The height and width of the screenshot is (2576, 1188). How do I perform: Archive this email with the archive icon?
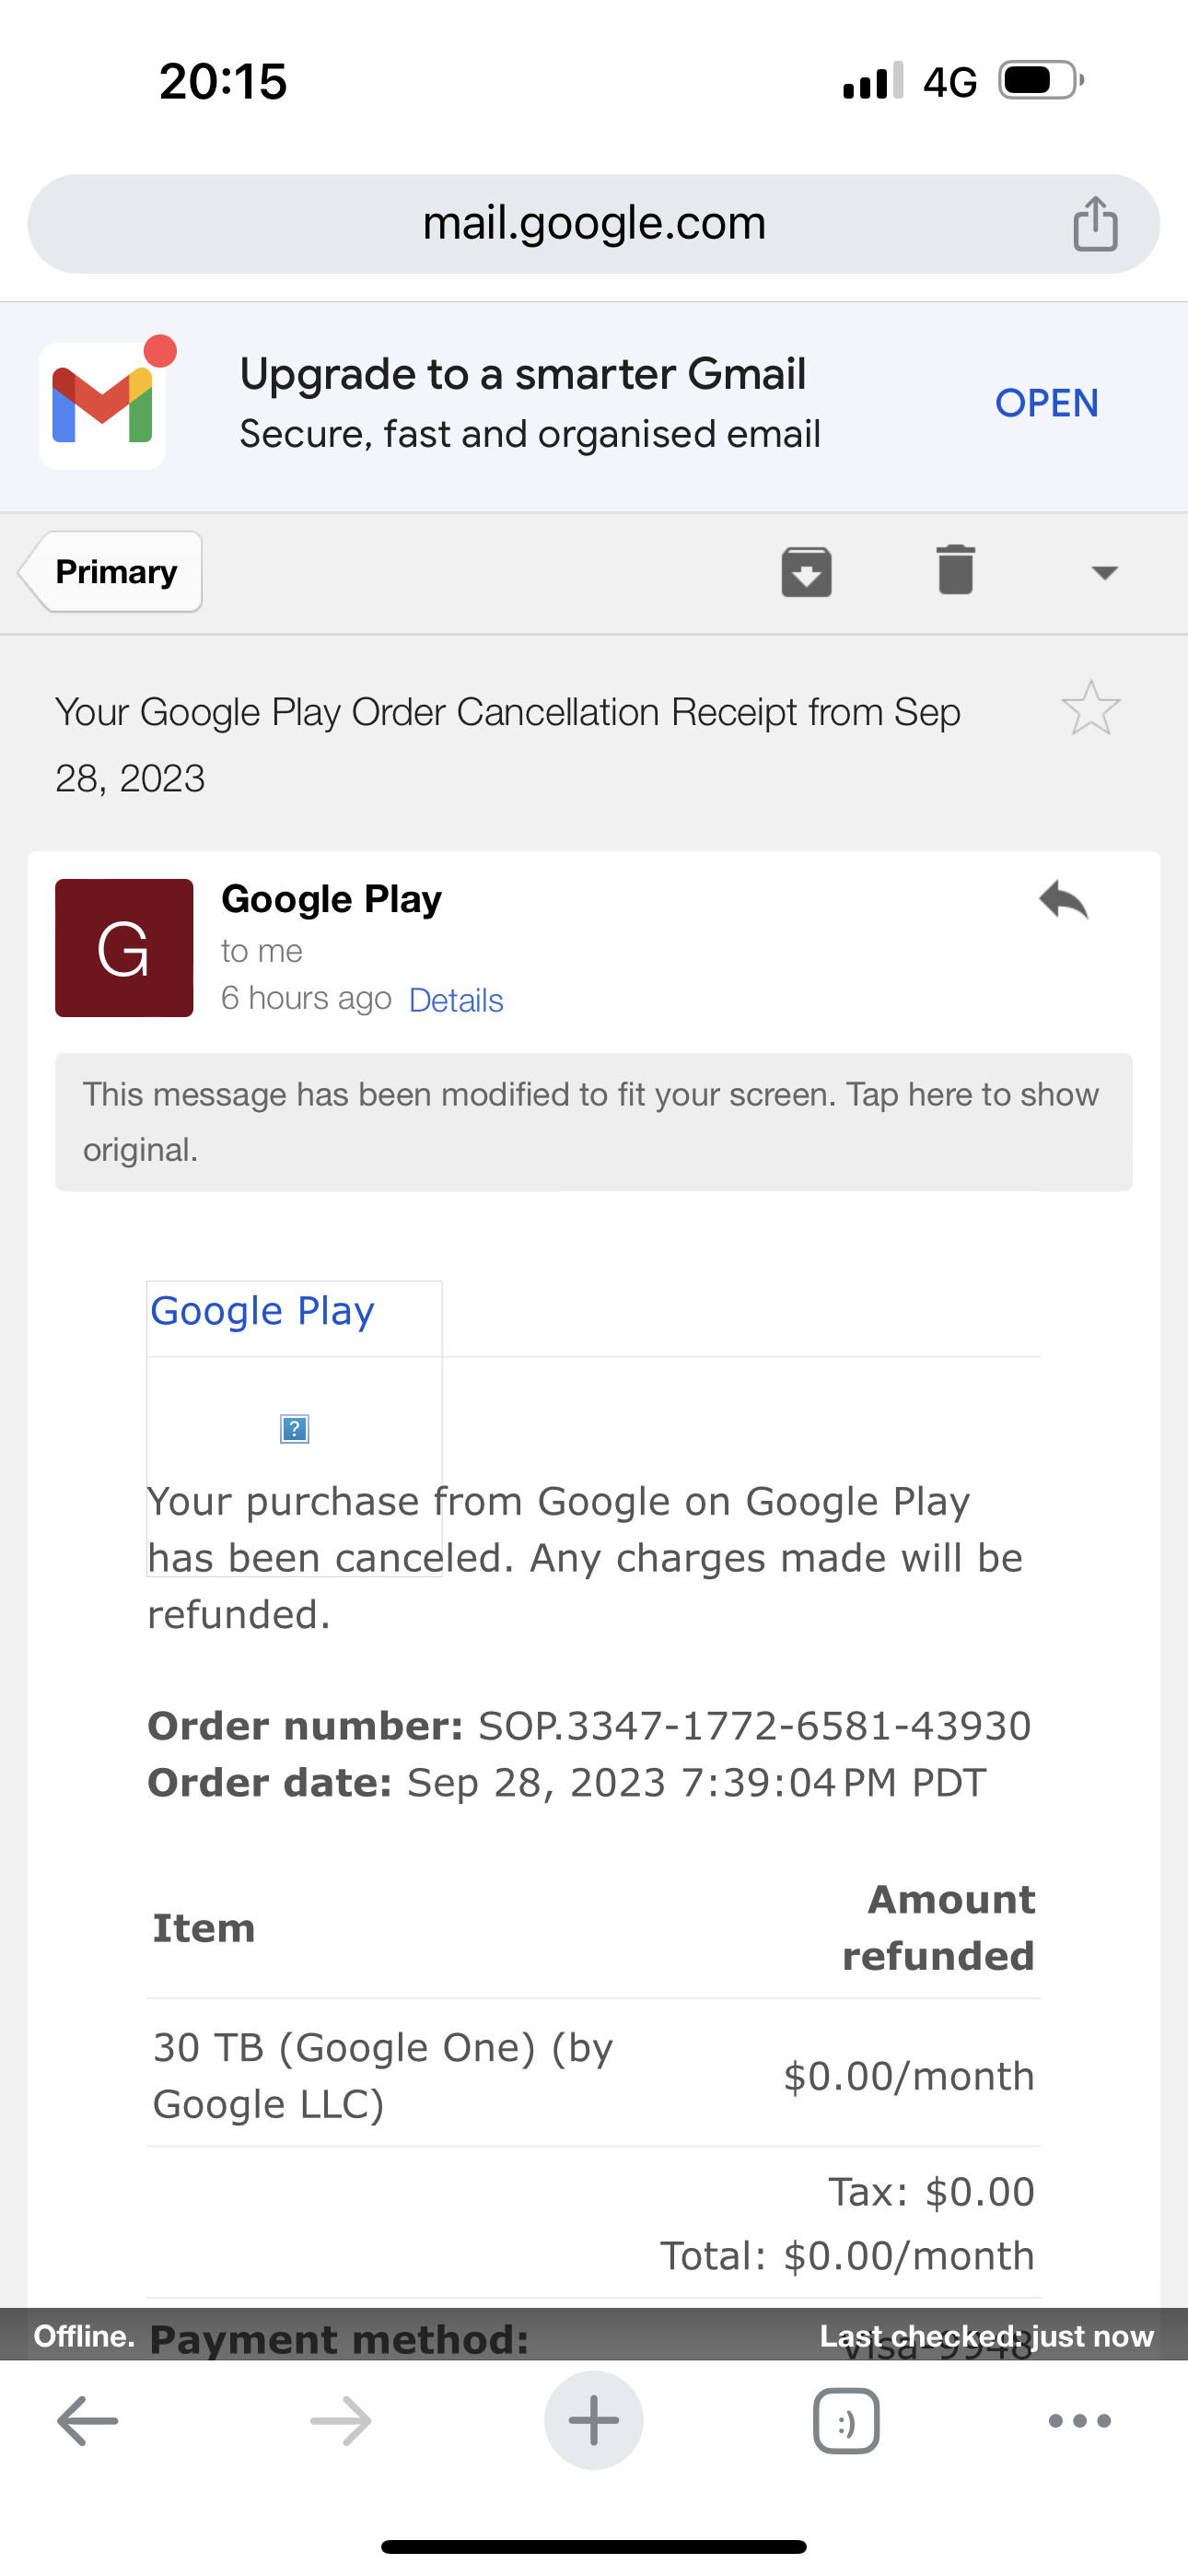coord(806,572)
